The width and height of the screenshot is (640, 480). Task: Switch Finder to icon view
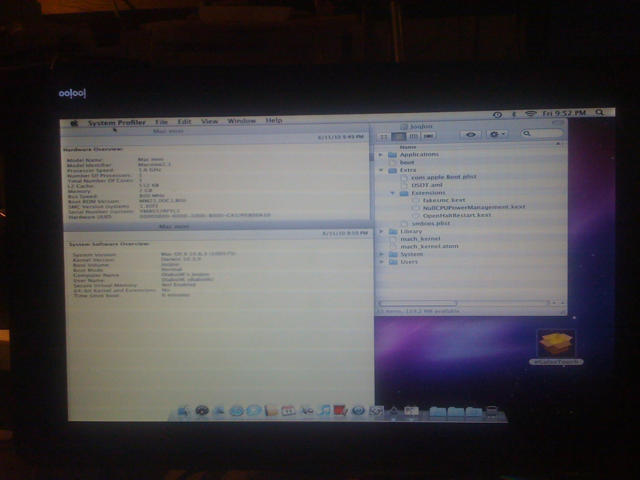tap(384, 137)
